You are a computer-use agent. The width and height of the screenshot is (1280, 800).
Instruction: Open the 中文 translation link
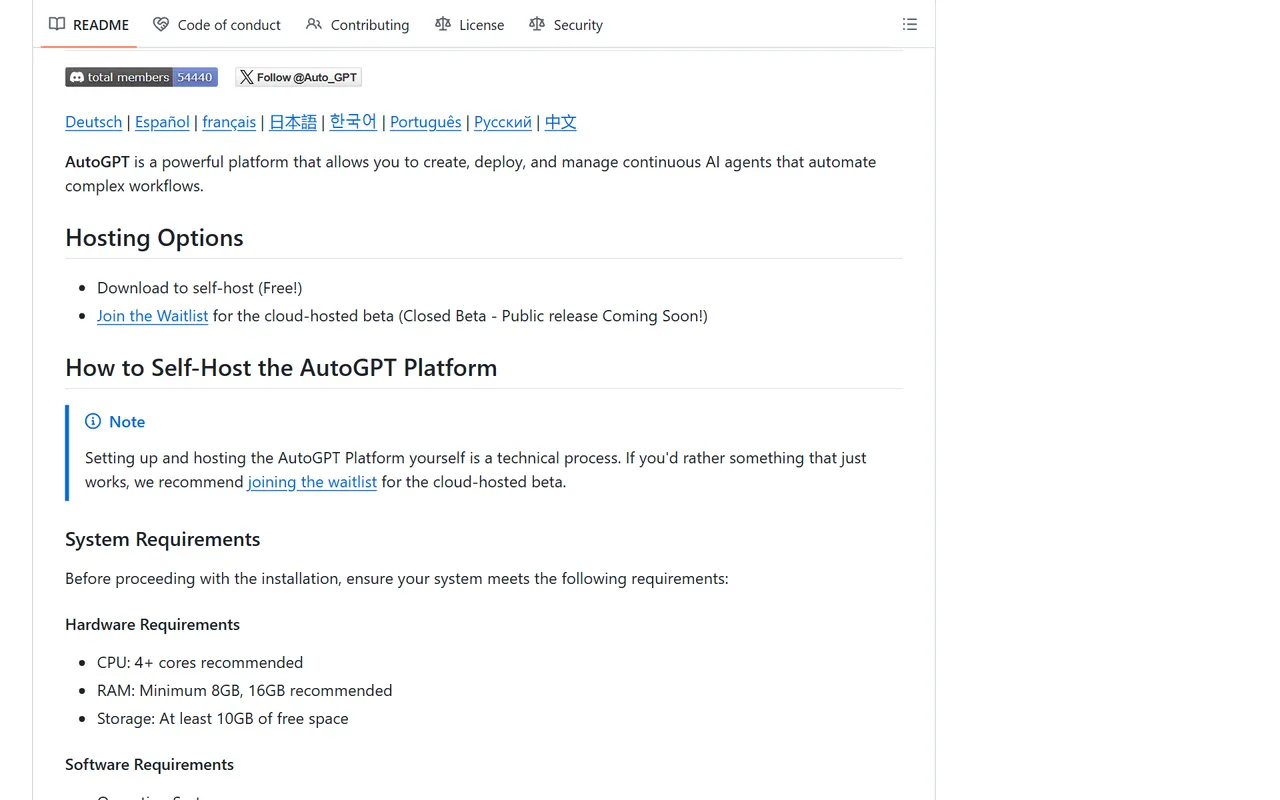pyautogui.click(x=561, y=122)
